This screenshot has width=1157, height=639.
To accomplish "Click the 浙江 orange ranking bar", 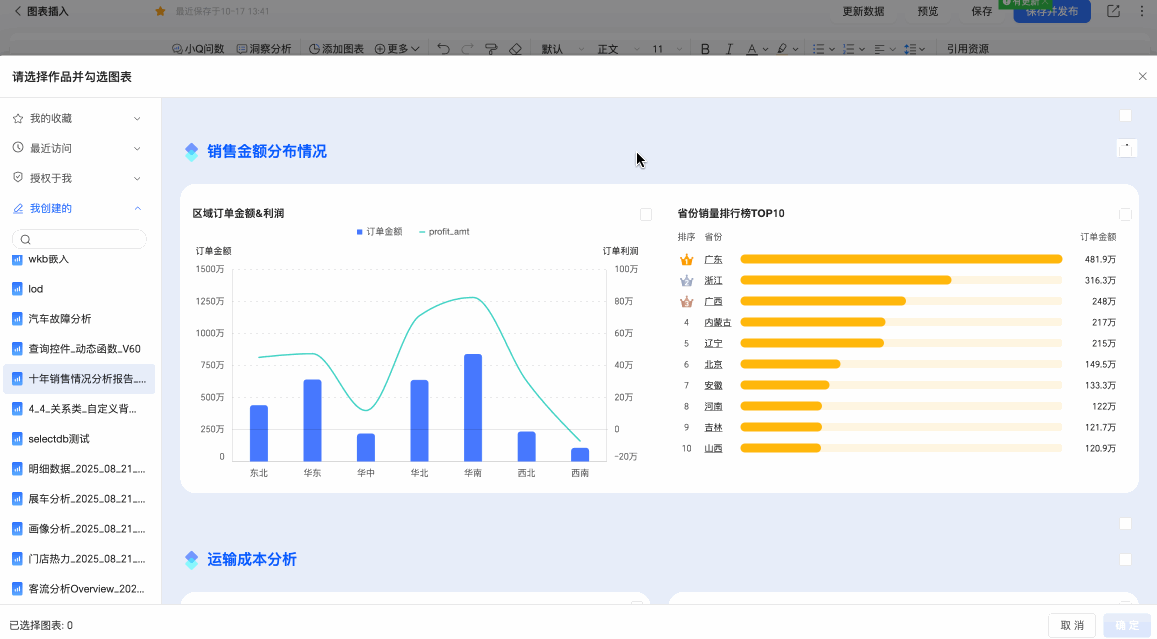I will pyautogui.click(x=846, y=280).
